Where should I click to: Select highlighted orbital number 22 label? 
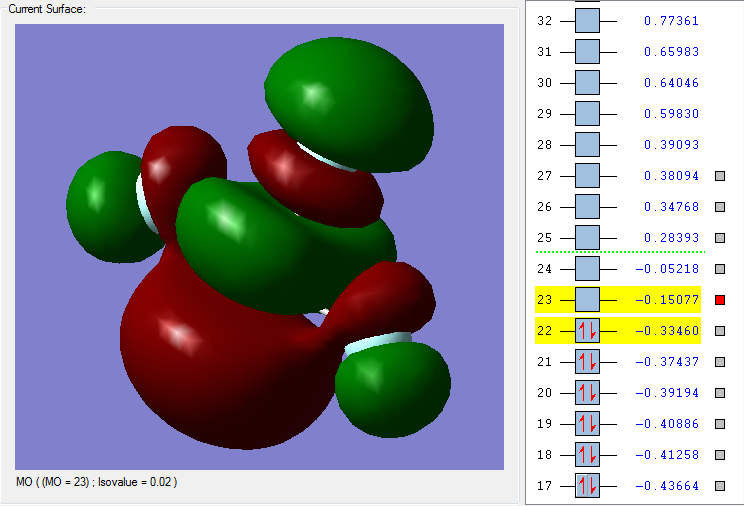(545, 331)
